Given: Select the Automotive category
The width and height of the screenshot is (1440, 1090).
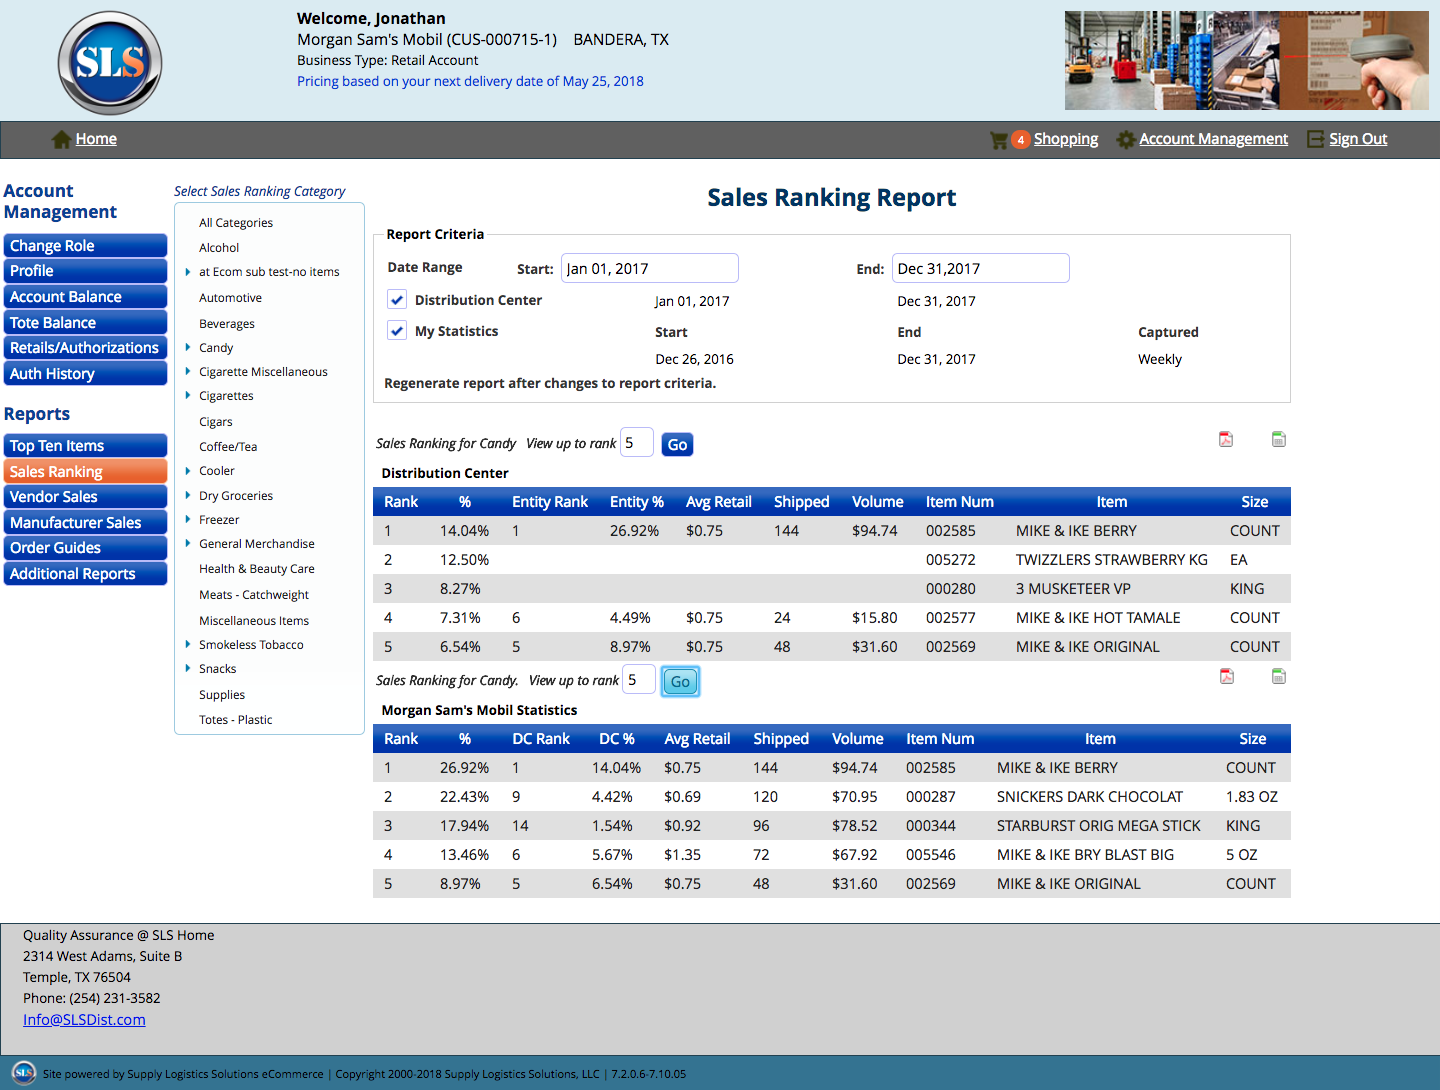Looking at the screenshot, I should tap(230, 298).
